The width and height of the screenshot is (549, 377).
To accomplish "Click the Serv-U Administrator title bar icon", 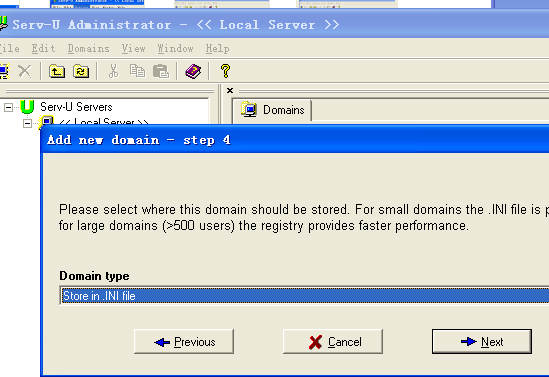I will pyautogui.click(x=3, y=24).
